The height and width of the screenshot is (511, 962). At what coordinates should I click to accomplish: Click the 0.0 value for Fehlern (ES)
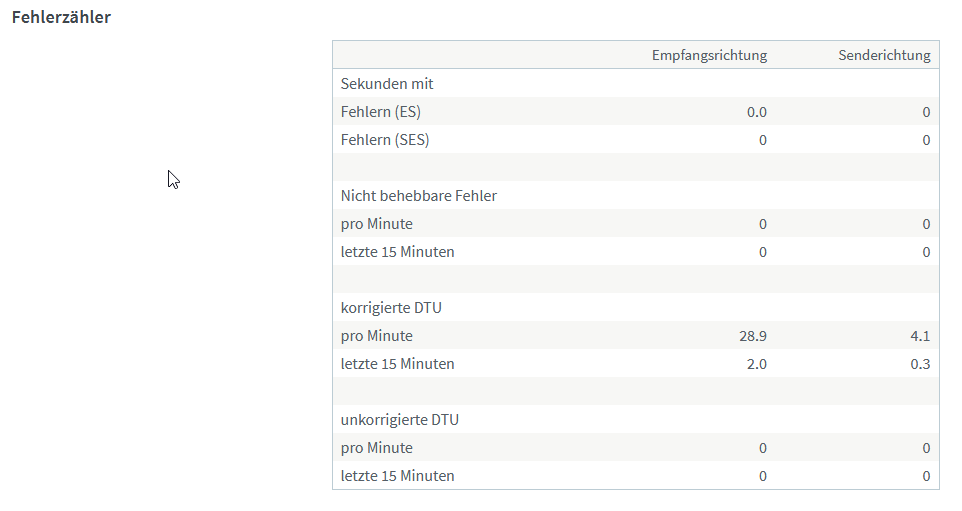point(757,112)
